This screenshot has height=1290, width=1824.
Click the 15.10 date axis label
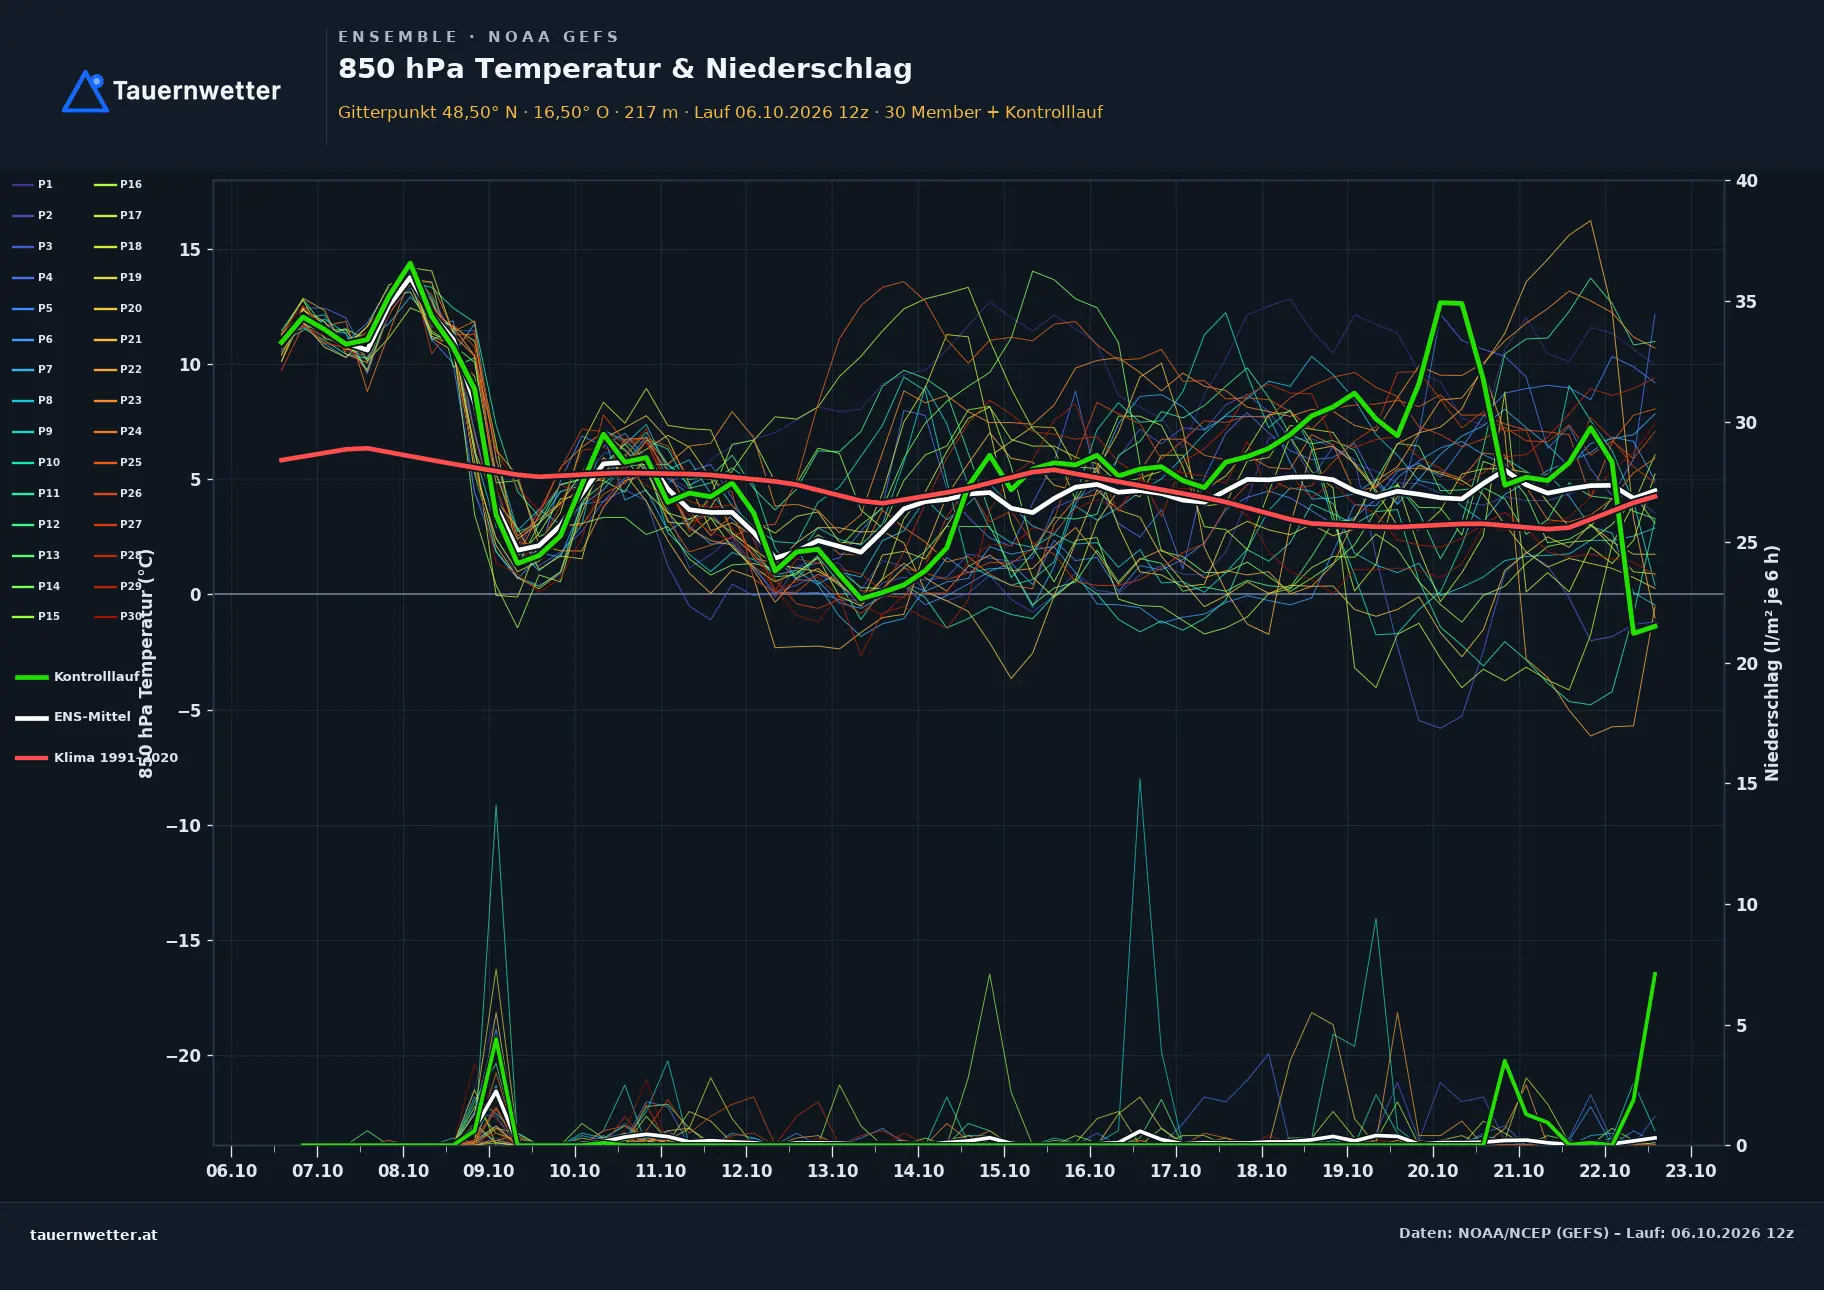click(x=1004, y=1171)
